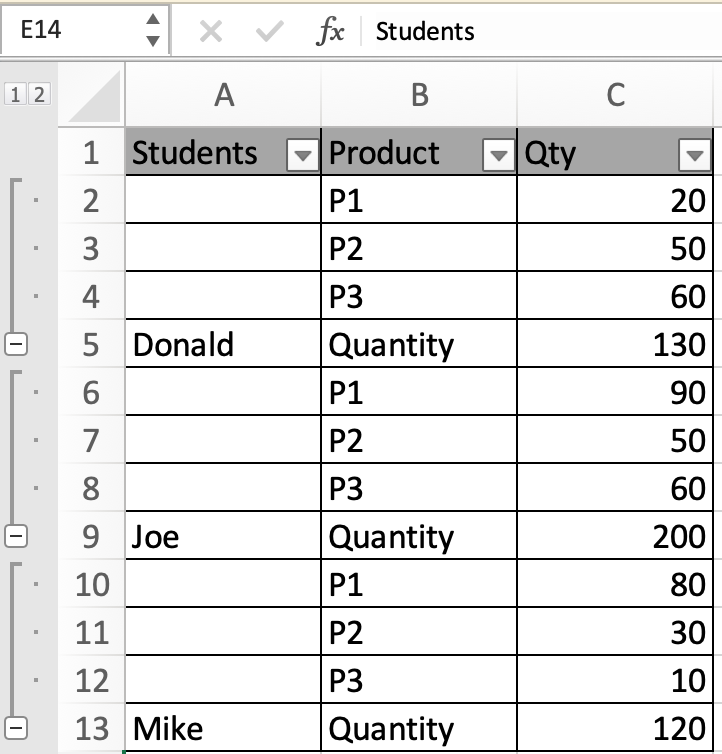This screenshot has height=754, width=722.
Task: Select column B header
Action: (419, 95)
